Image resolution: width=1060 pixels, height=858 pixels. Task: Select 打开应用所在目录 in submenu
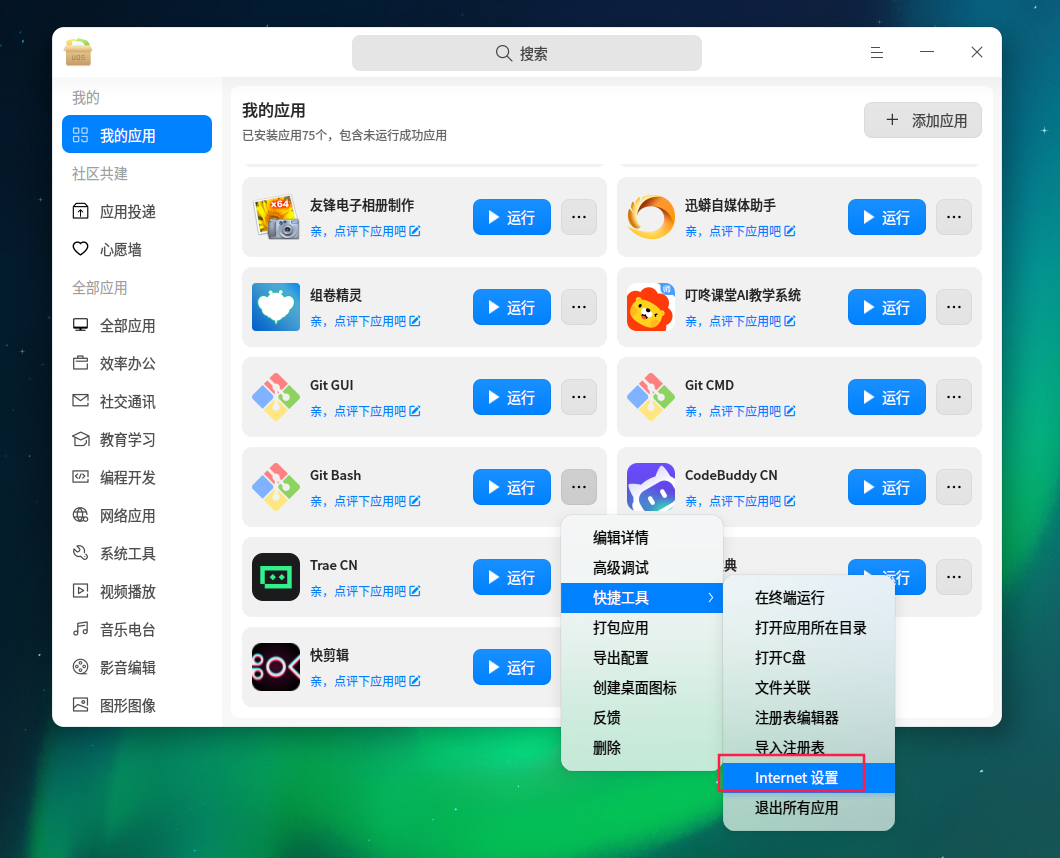click(809, 627)
